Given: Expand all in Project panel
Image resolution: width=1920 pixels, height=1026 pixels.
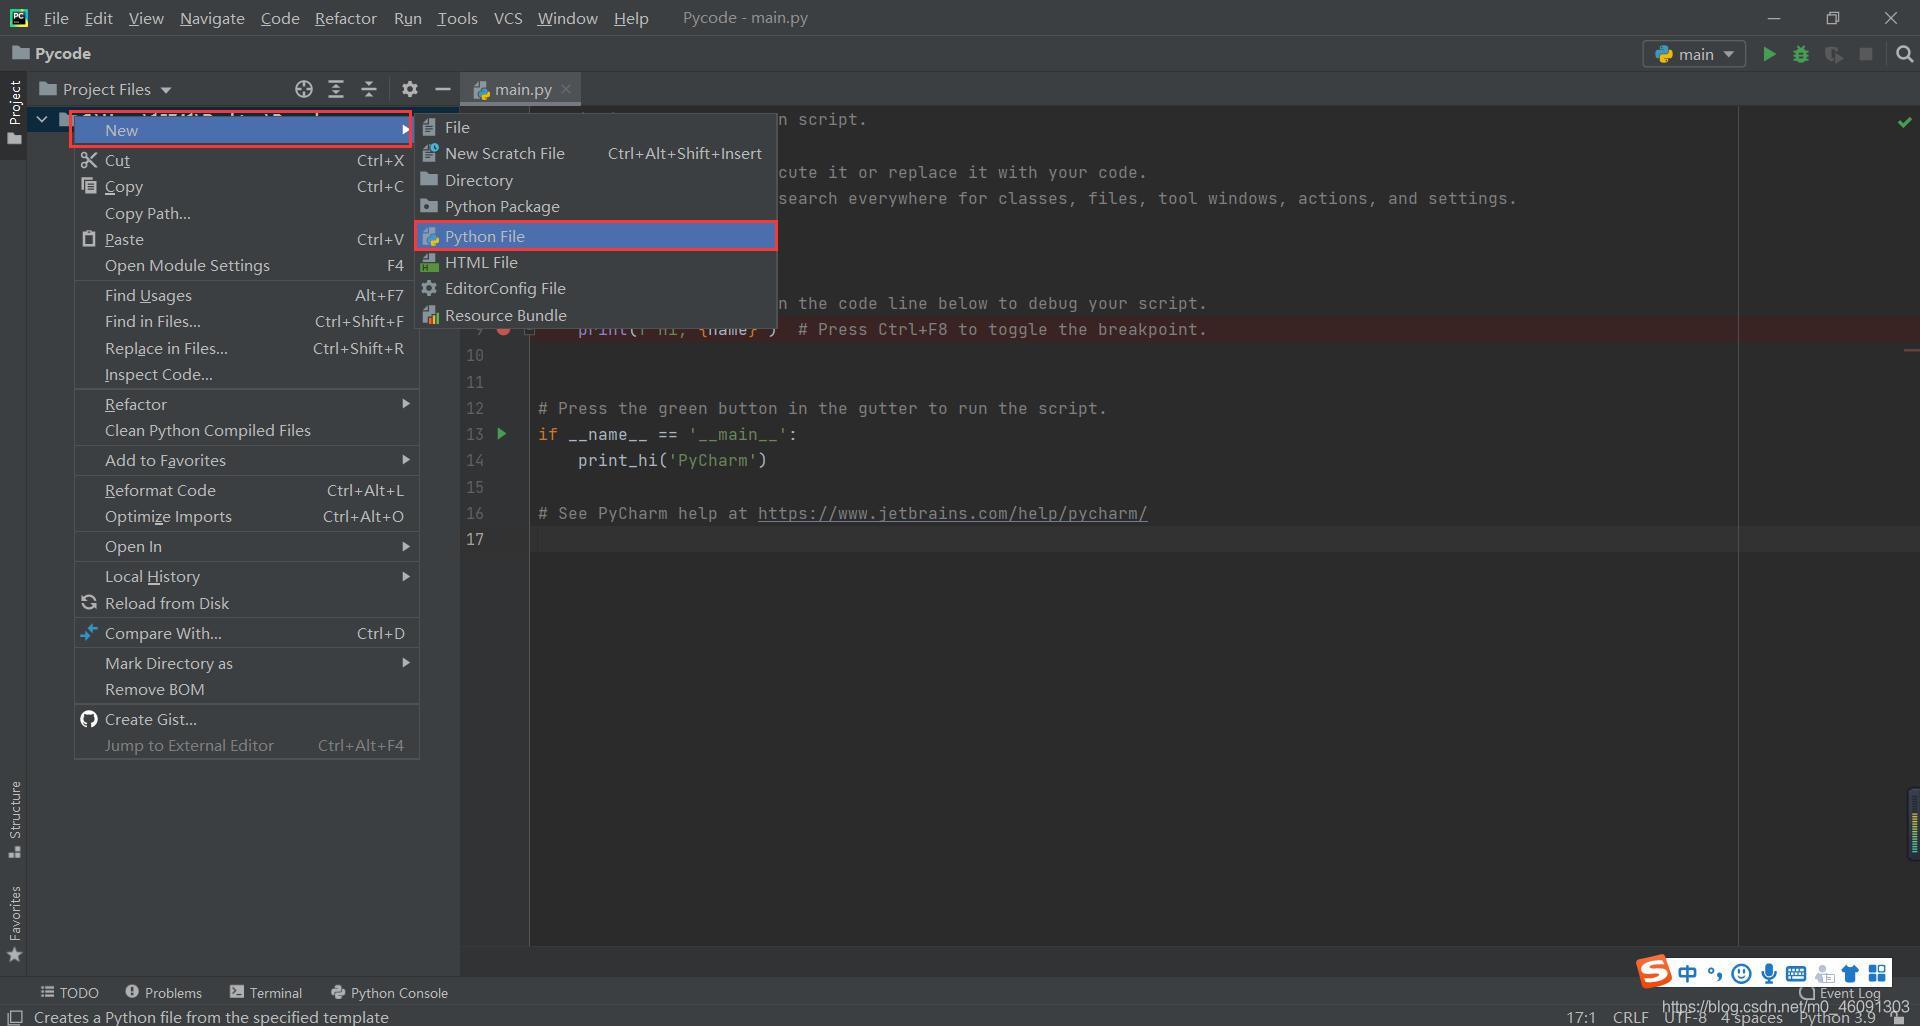Looking at the screenshot, I should (x=336, y=89).
